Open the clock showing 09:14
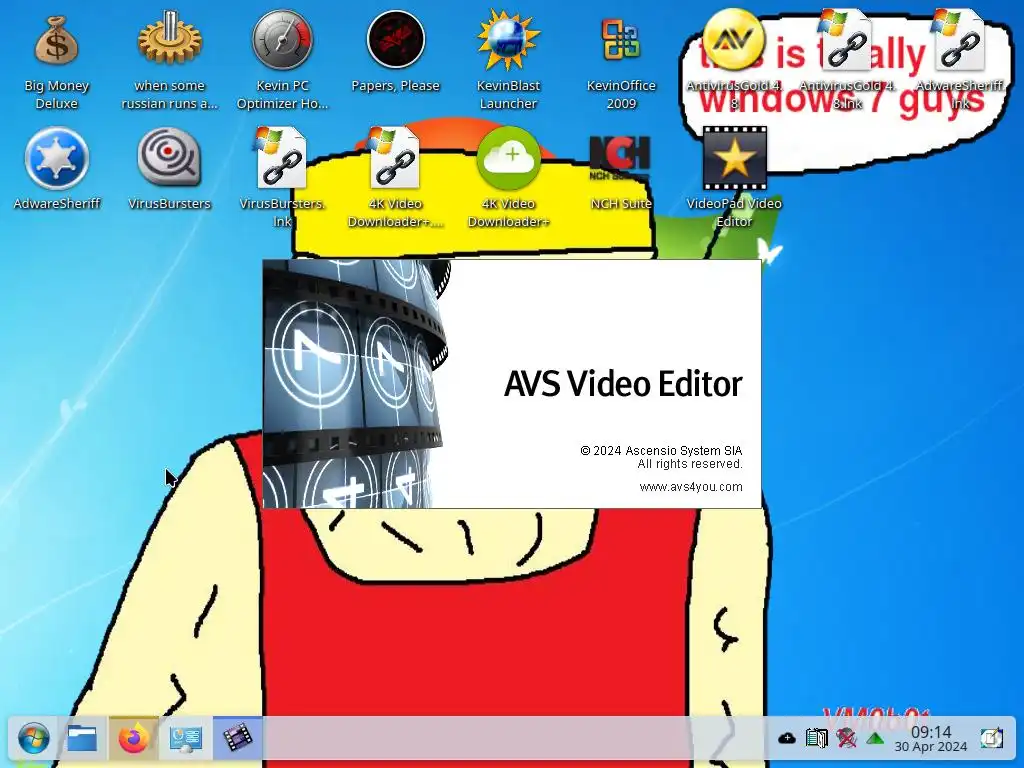 pyautogui.click(x=931, y=739)
